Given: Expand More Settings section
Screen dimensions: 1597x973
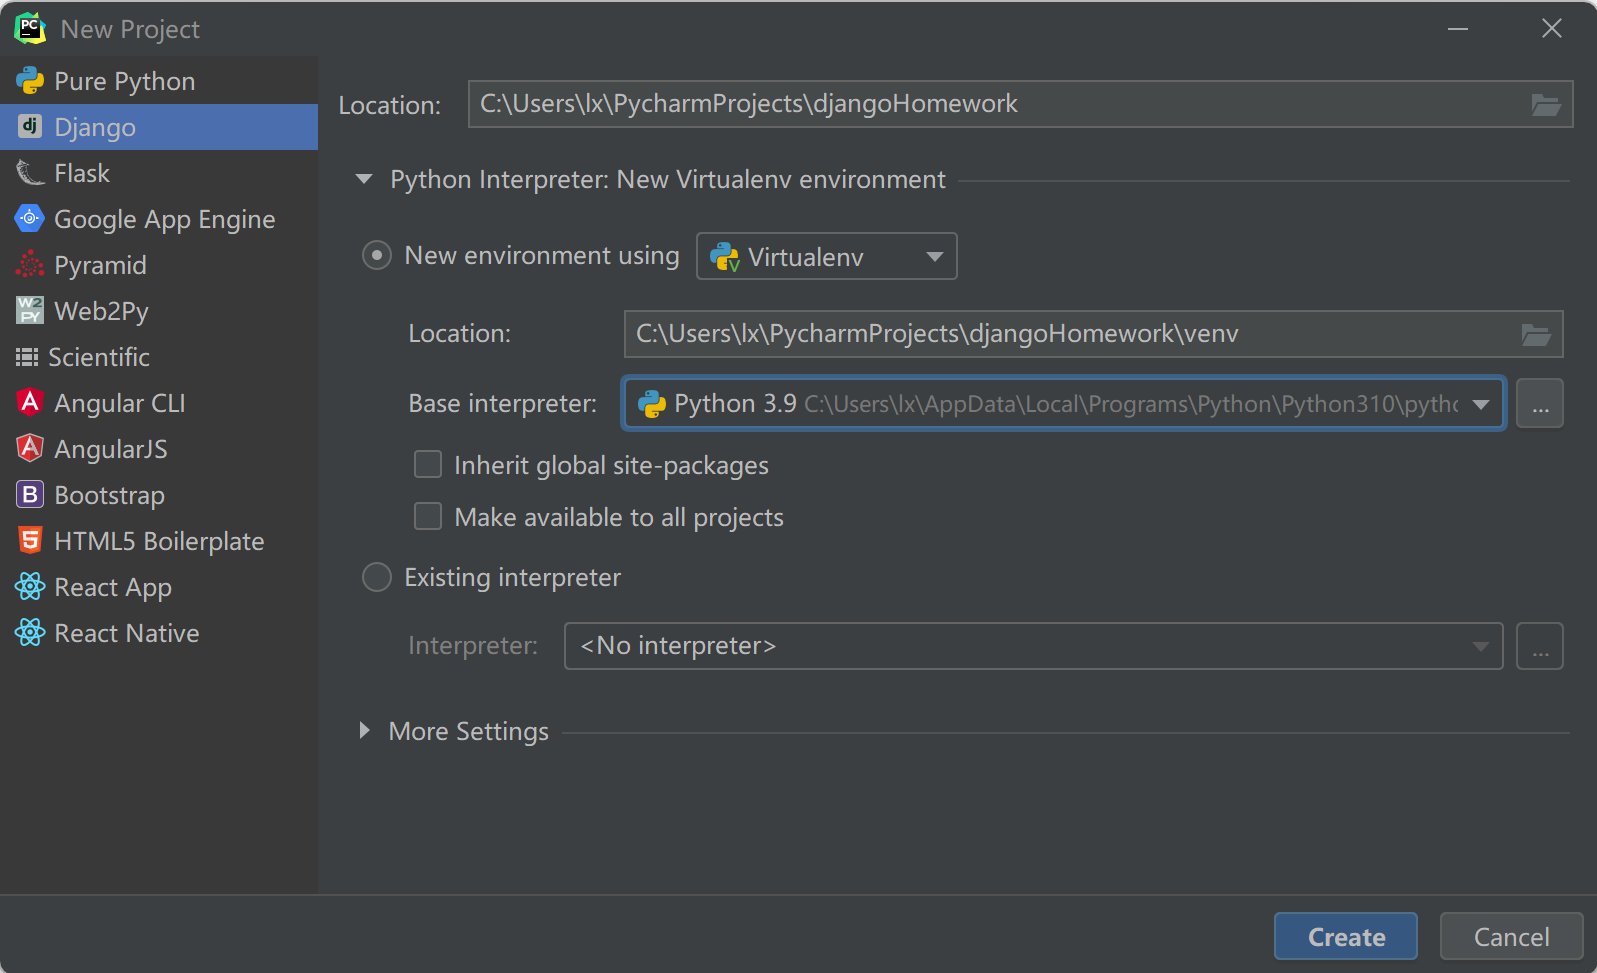Looking at the screenshot, I should tap(365, 731).
